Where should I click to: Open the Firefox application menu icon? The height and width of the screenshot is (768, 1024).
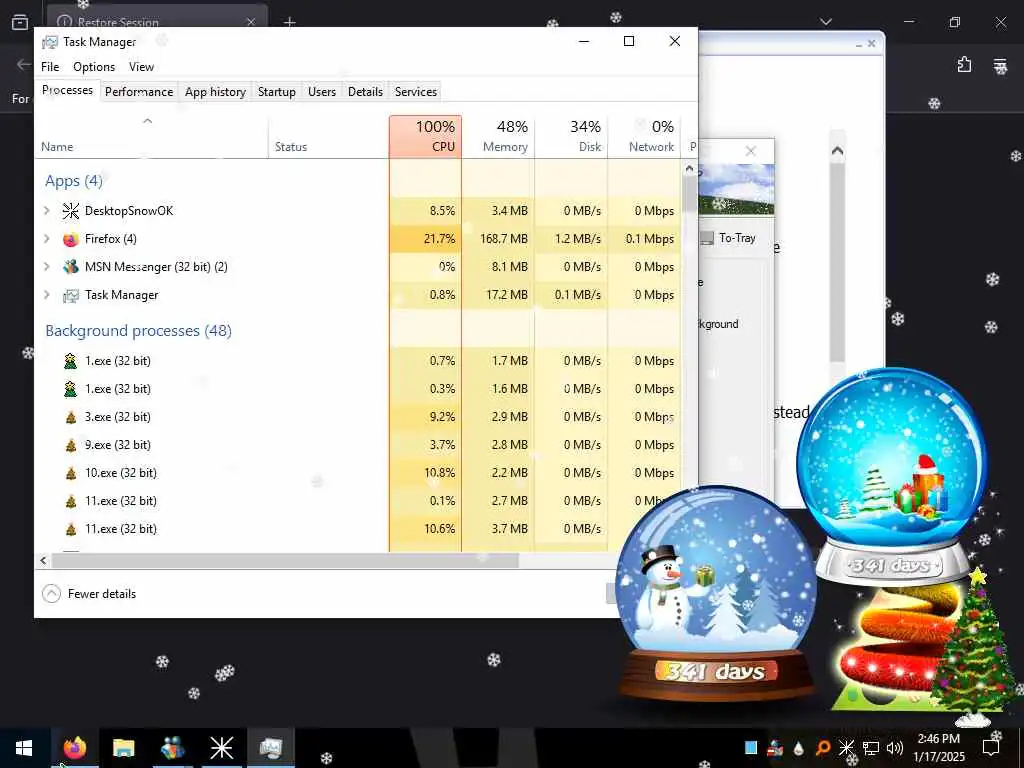[x=1000, y=65]
